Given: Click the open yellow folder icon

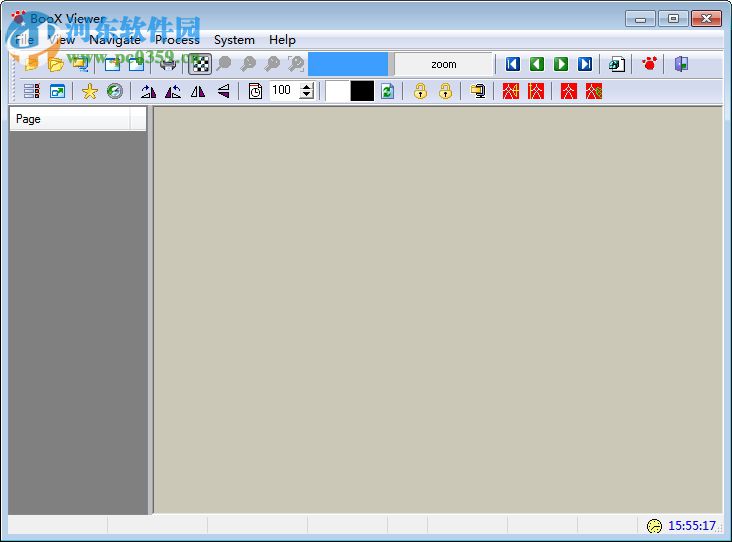Looking at the screenshot, I should [x=56, y=64].
